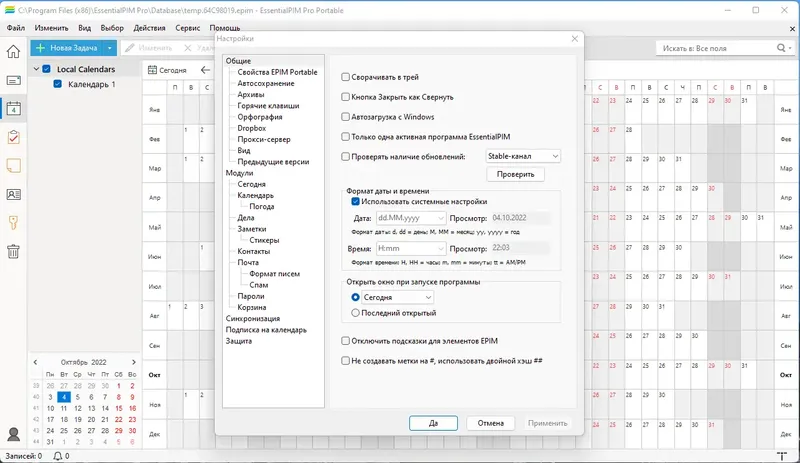Open the Действия menu
800x463 pixels.
click(149, 28)
